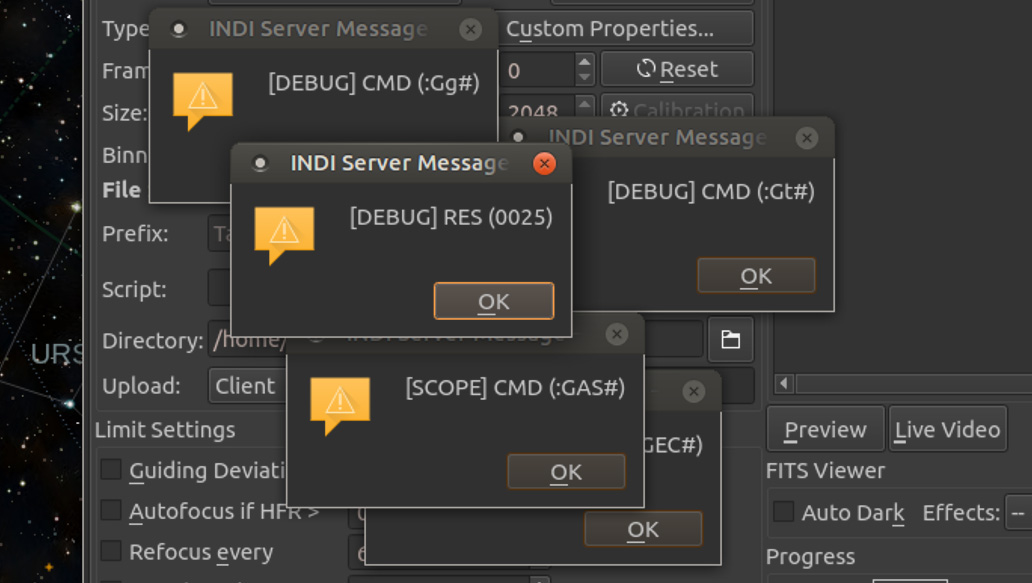Close the CMD (:Gt#) message dialog
The width and height of the screenshot is (1032, 583).
click(x=806, y=138)
